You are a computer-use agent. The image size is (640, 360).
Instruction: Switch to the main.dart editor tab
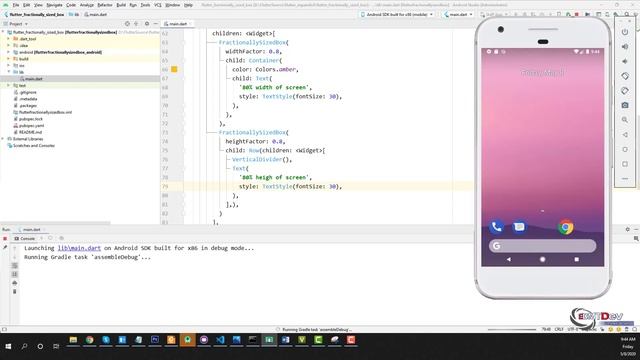click(177, 24)
